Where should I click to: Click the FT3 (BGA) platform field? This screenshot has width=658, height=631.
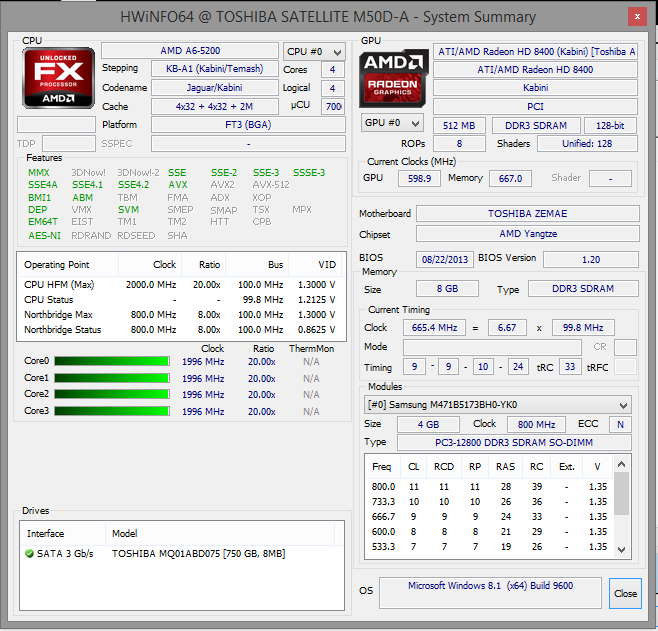248,125
